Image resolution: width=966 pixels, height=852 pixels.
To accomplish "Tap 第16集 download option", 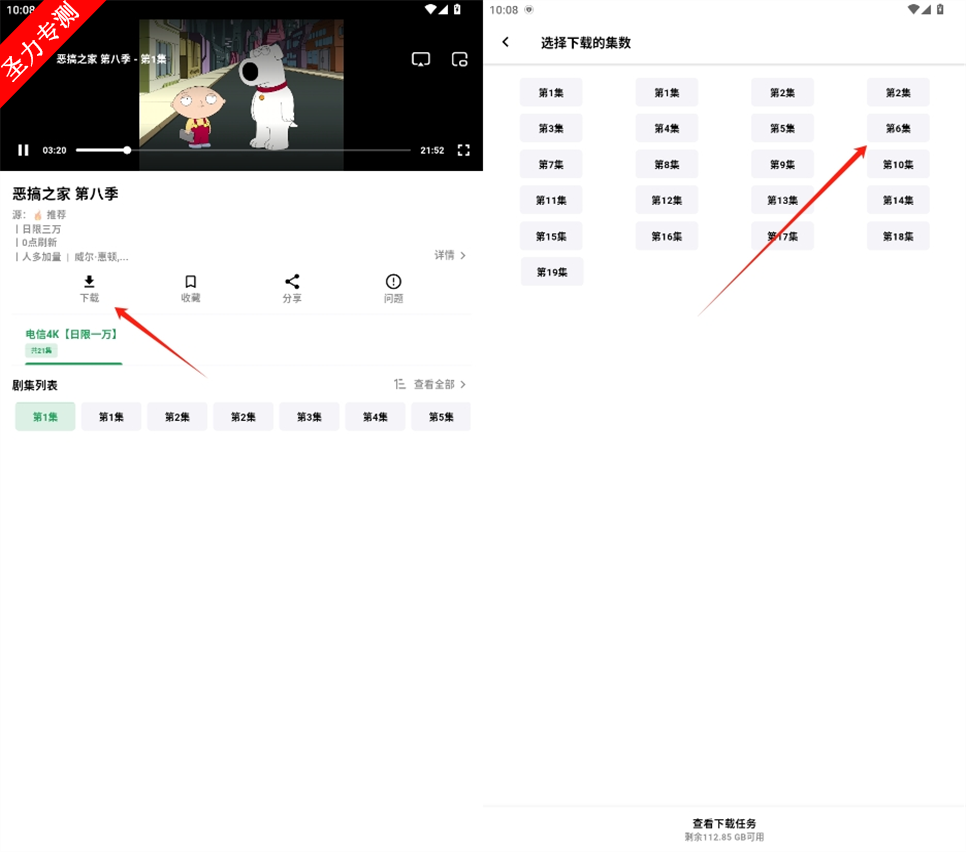I will click(x=667, y=236).
